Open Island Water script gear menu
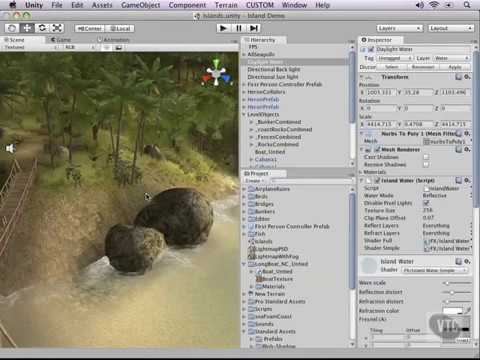Screen dimensions: 480x360 coord(467,180)
